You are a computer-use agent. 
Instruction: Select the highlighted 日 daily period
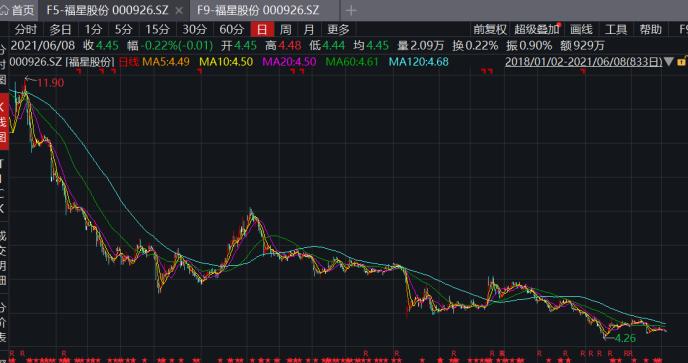click(262, 29)
